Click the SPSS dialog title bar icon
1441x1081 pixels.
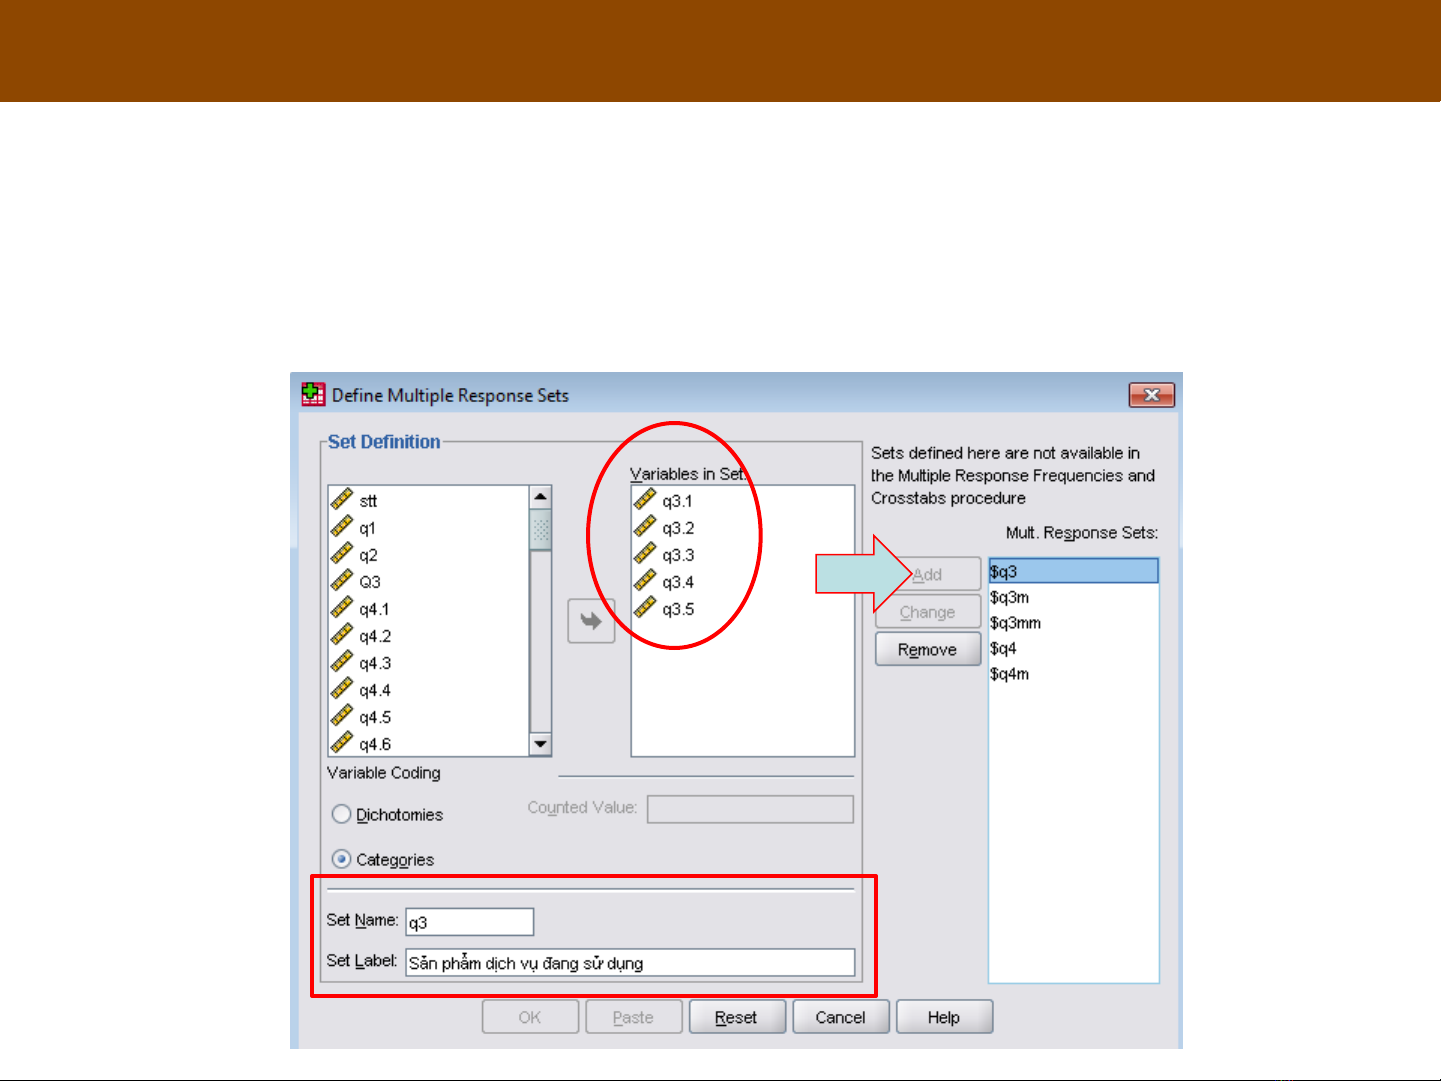coord(313,395)
